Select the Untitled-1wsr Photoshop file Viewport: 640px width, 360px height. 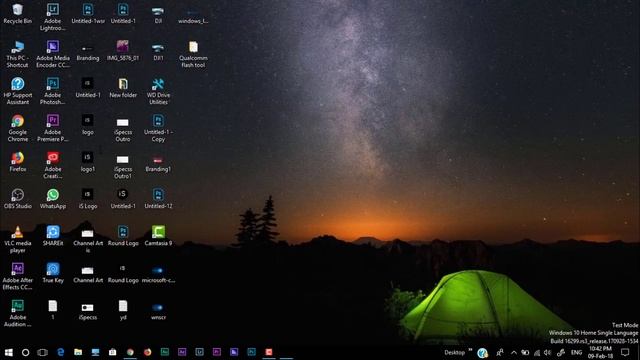[x=88, y=14]
